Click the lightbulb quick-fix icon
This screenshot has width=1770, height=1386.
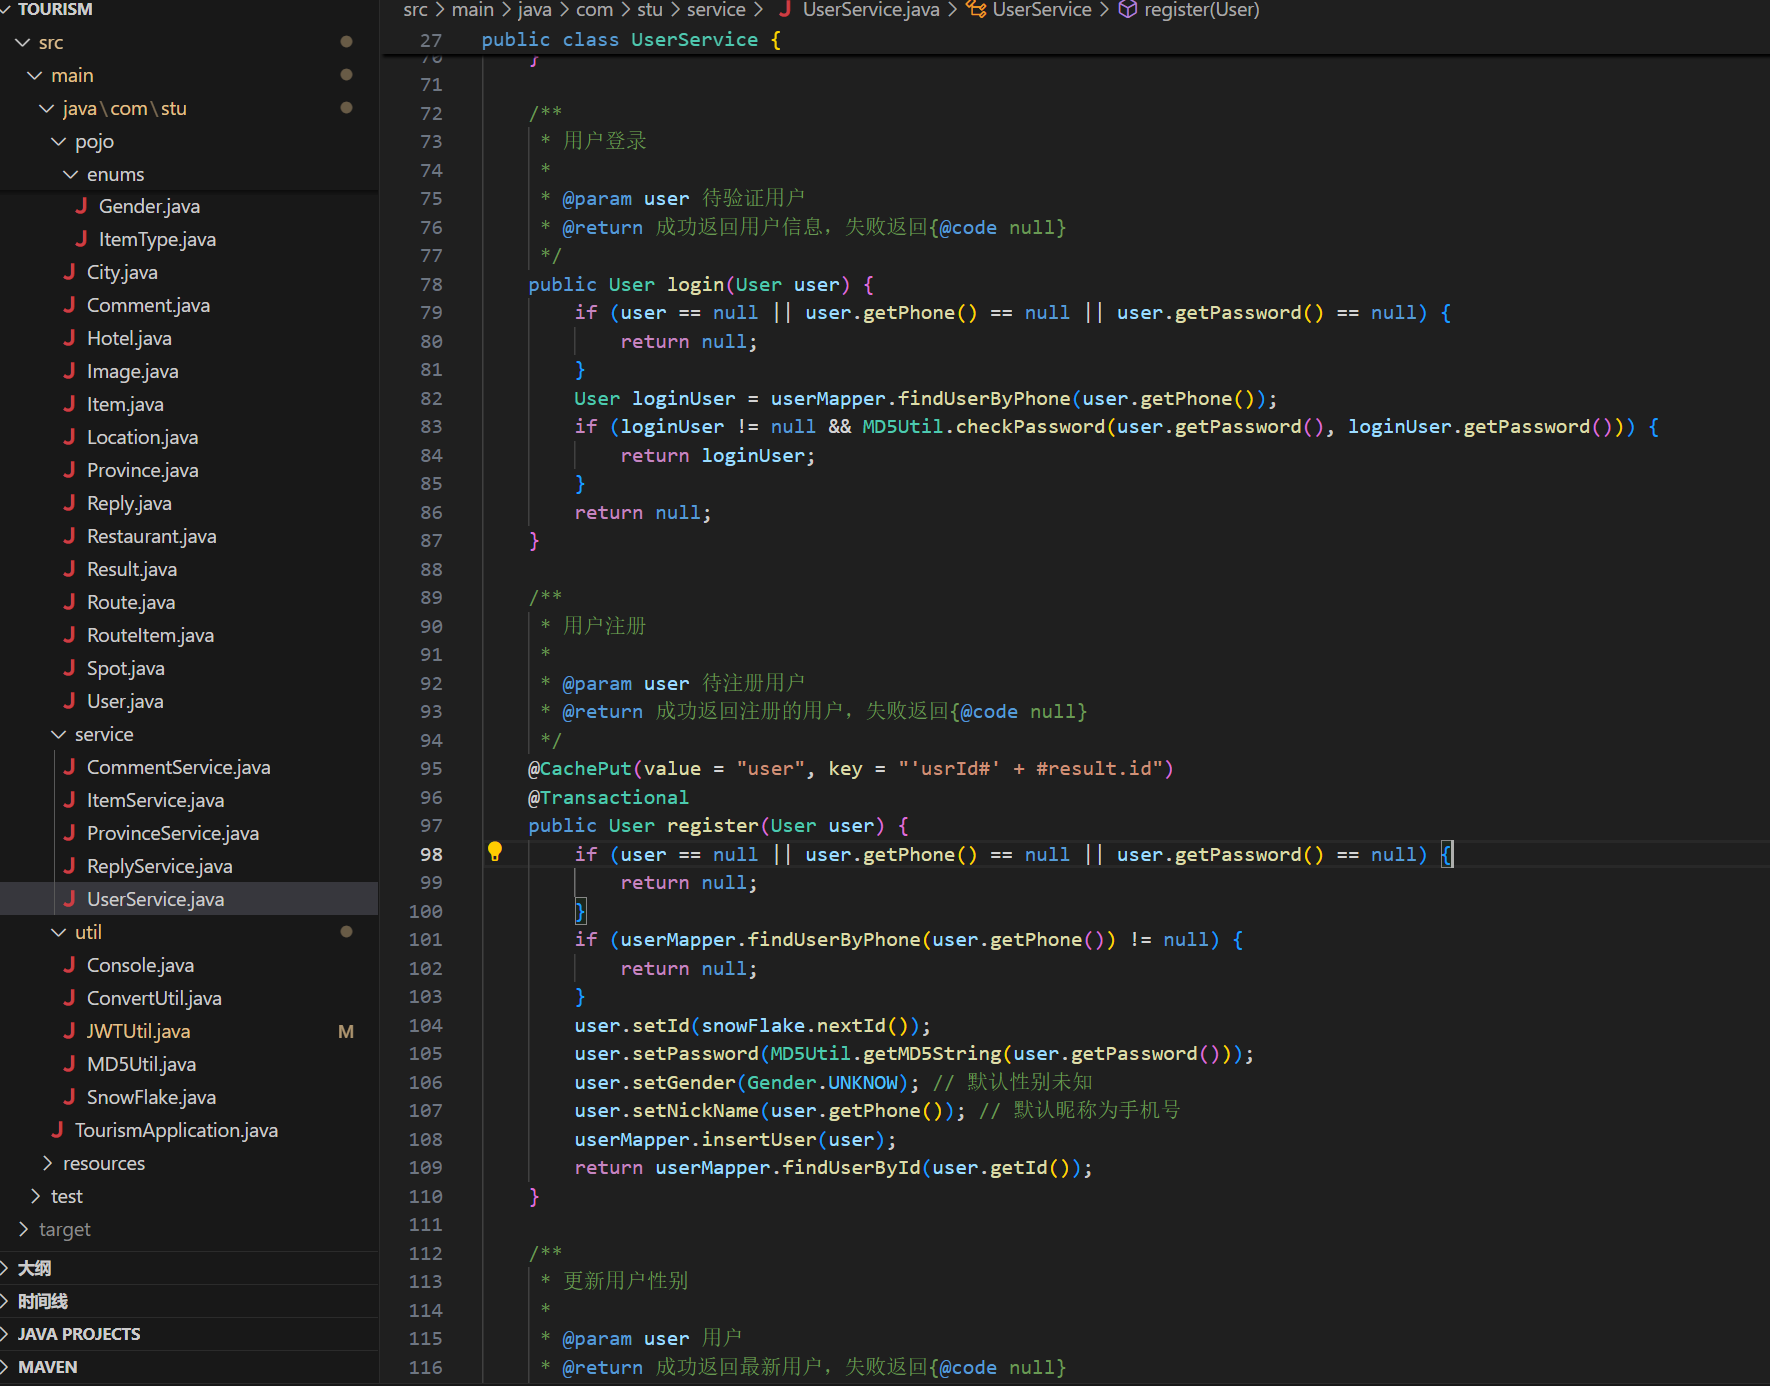coord(494,852)
